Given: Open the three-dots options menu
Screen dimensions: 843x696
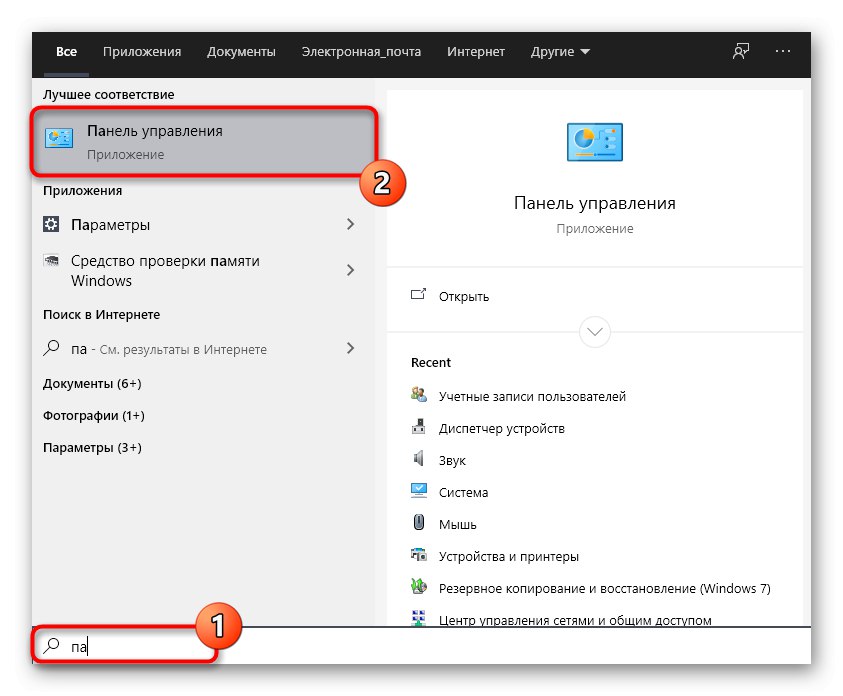Looking at the screenshot, I should click(x=783, y=52).
